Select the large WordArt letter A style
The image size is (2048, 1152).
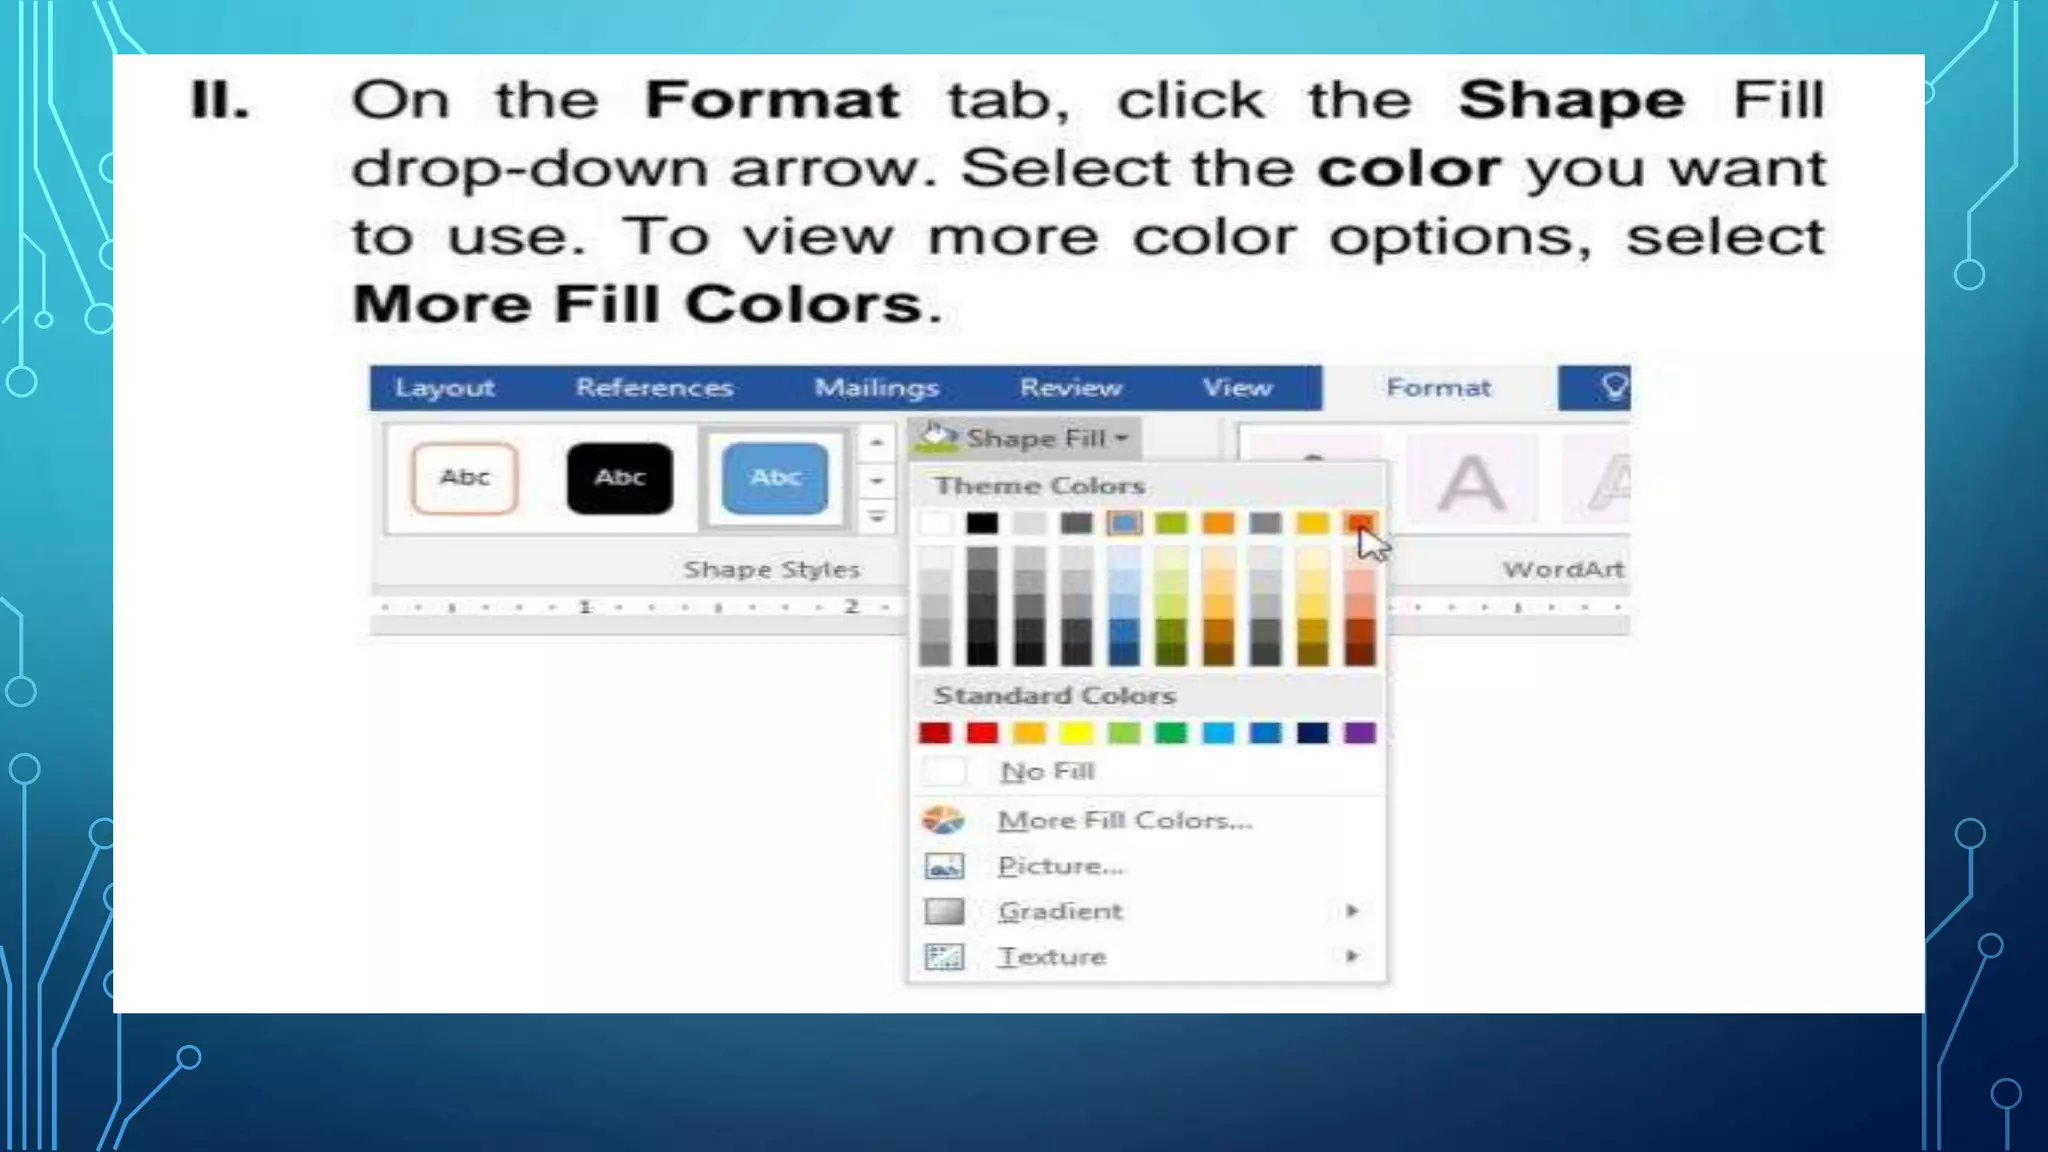(x=1471, y=482)
